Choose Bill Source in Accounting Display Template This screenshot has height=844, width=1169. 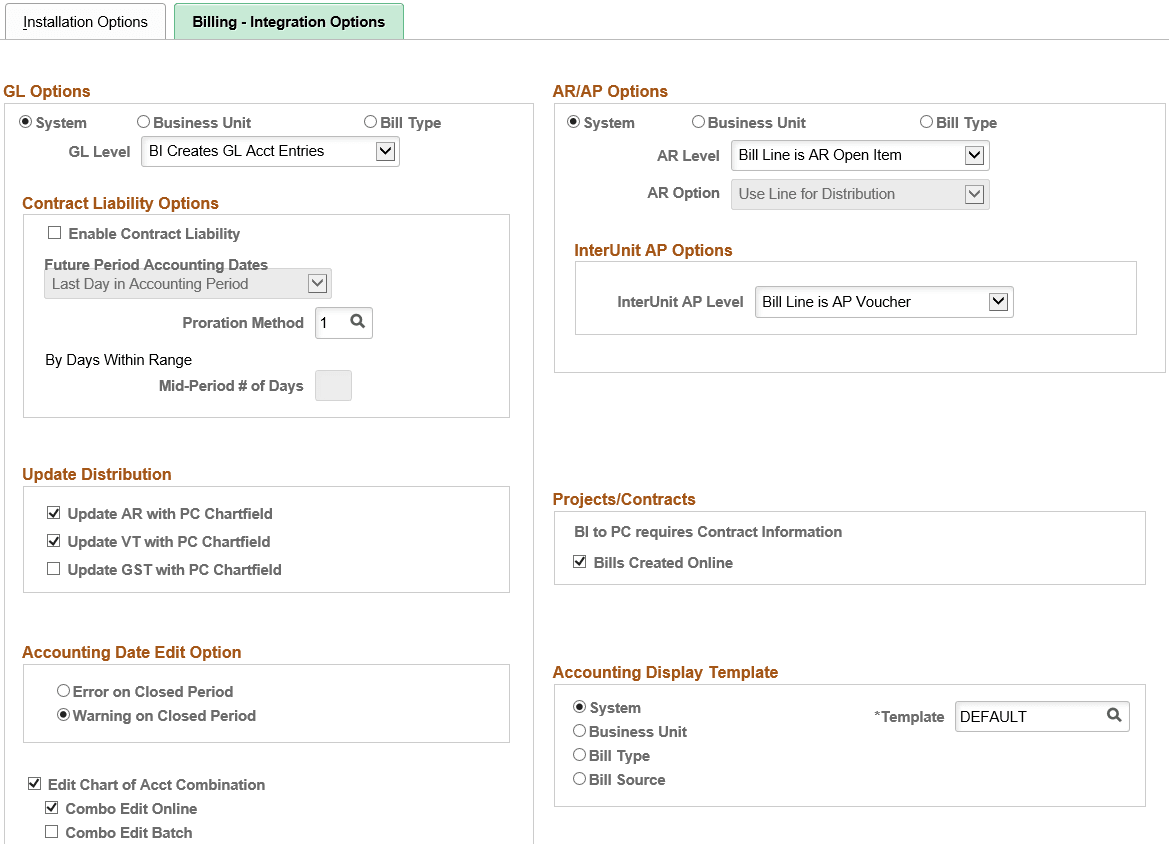(580, 779)
